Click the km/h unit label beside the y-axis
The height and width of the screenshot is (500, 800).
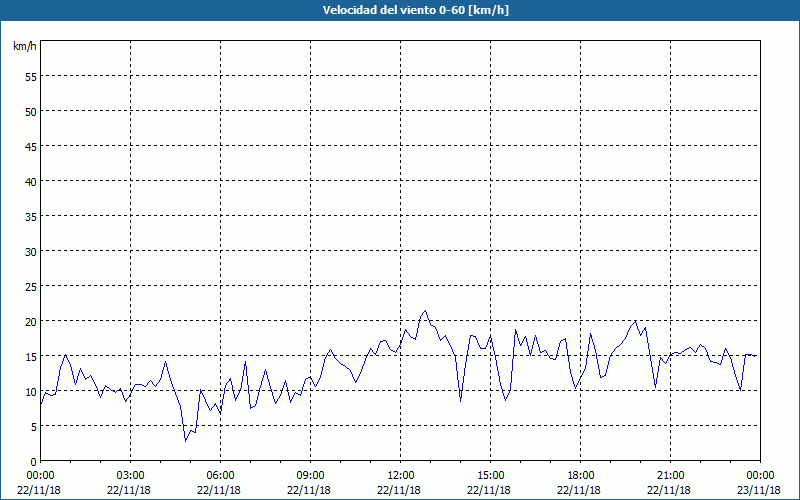(x=24, y=46)
